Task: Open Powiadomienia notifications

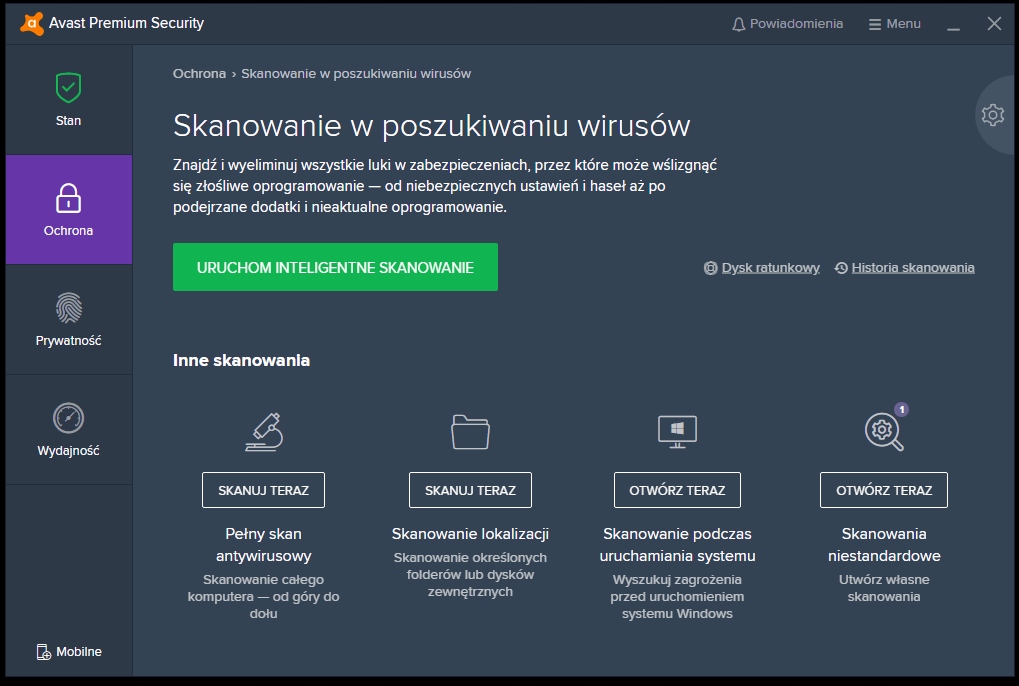Action: pyautogui.click(x=787, y=24)
